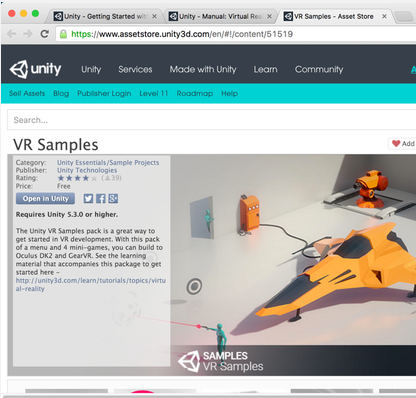The image size is (416, 398).
Task: Click the star rating
Action: (x=77, y=178)
